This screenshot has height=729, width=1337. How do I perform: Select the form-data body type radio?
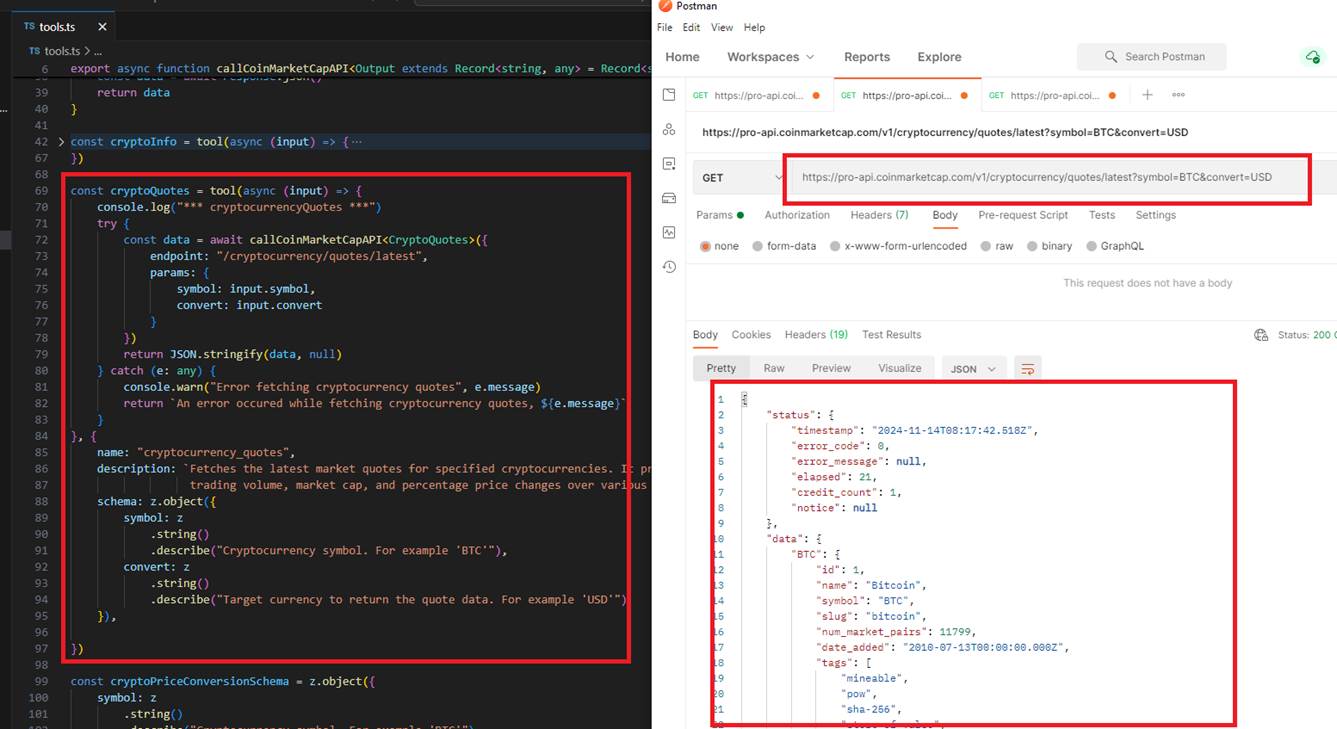tap(758, 246)
